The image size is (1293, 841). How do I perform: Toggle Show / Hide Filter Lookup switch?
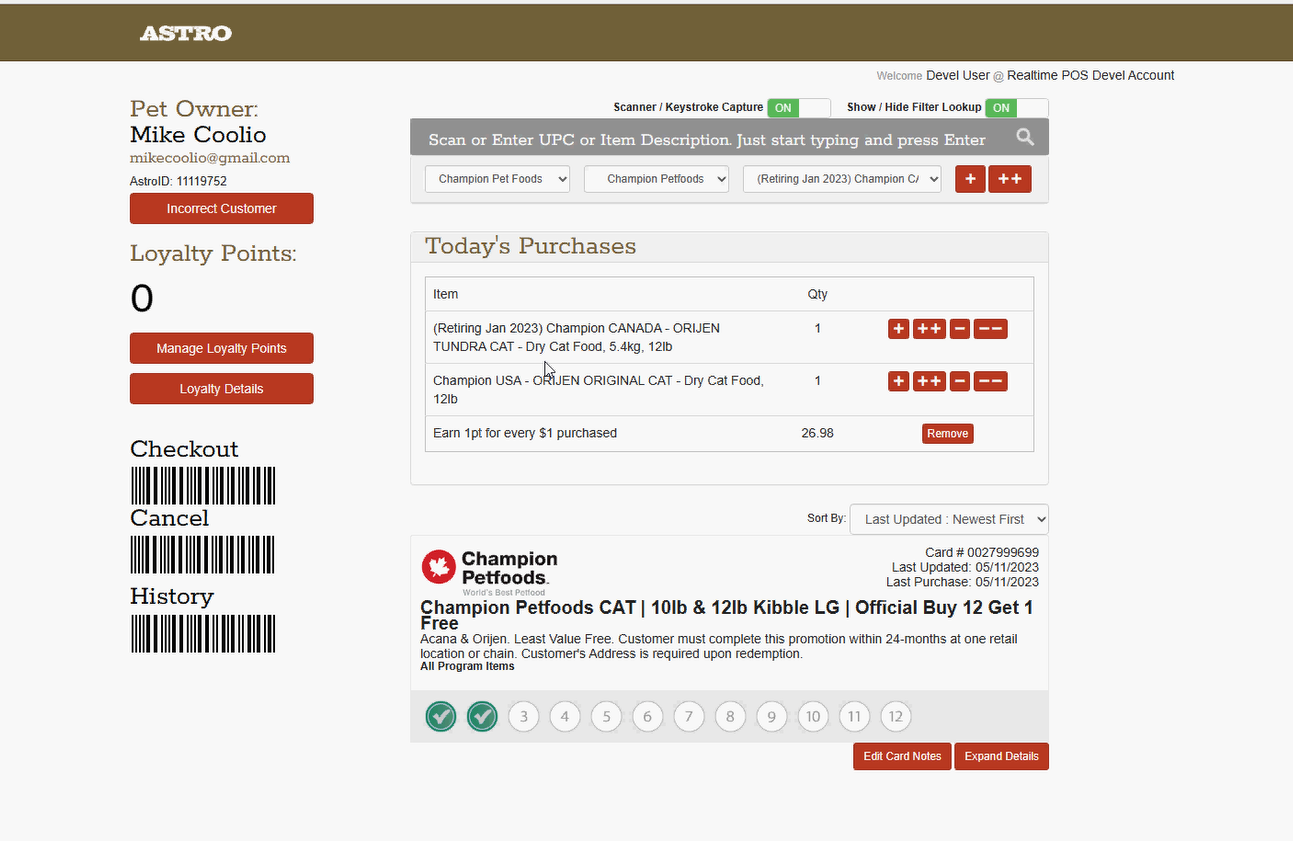pos(1016,108)
